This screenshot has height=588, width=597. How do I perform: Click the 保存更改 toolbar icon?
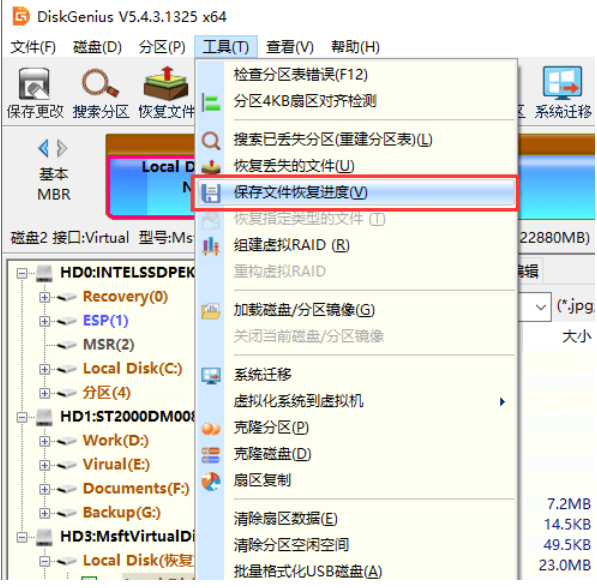(34, 84)
